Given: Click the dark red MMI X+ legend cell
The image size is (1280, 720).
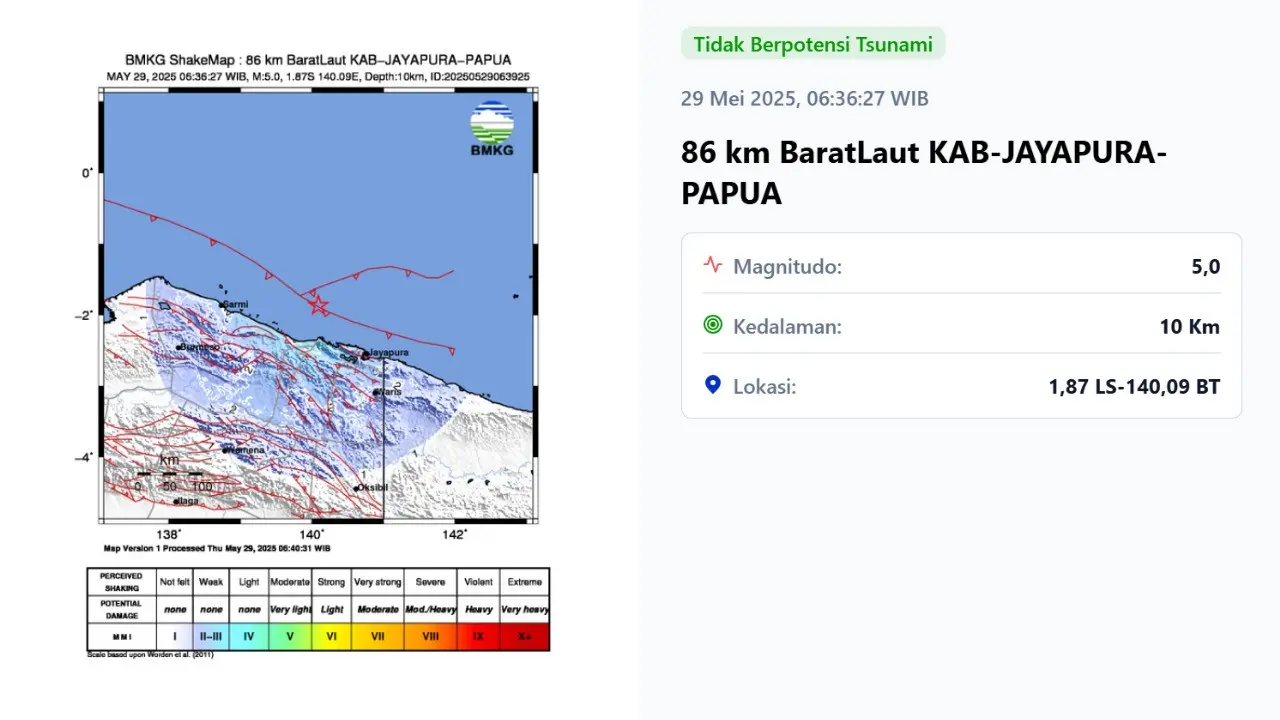Looking at the screenshot, I should pos(524,636).
